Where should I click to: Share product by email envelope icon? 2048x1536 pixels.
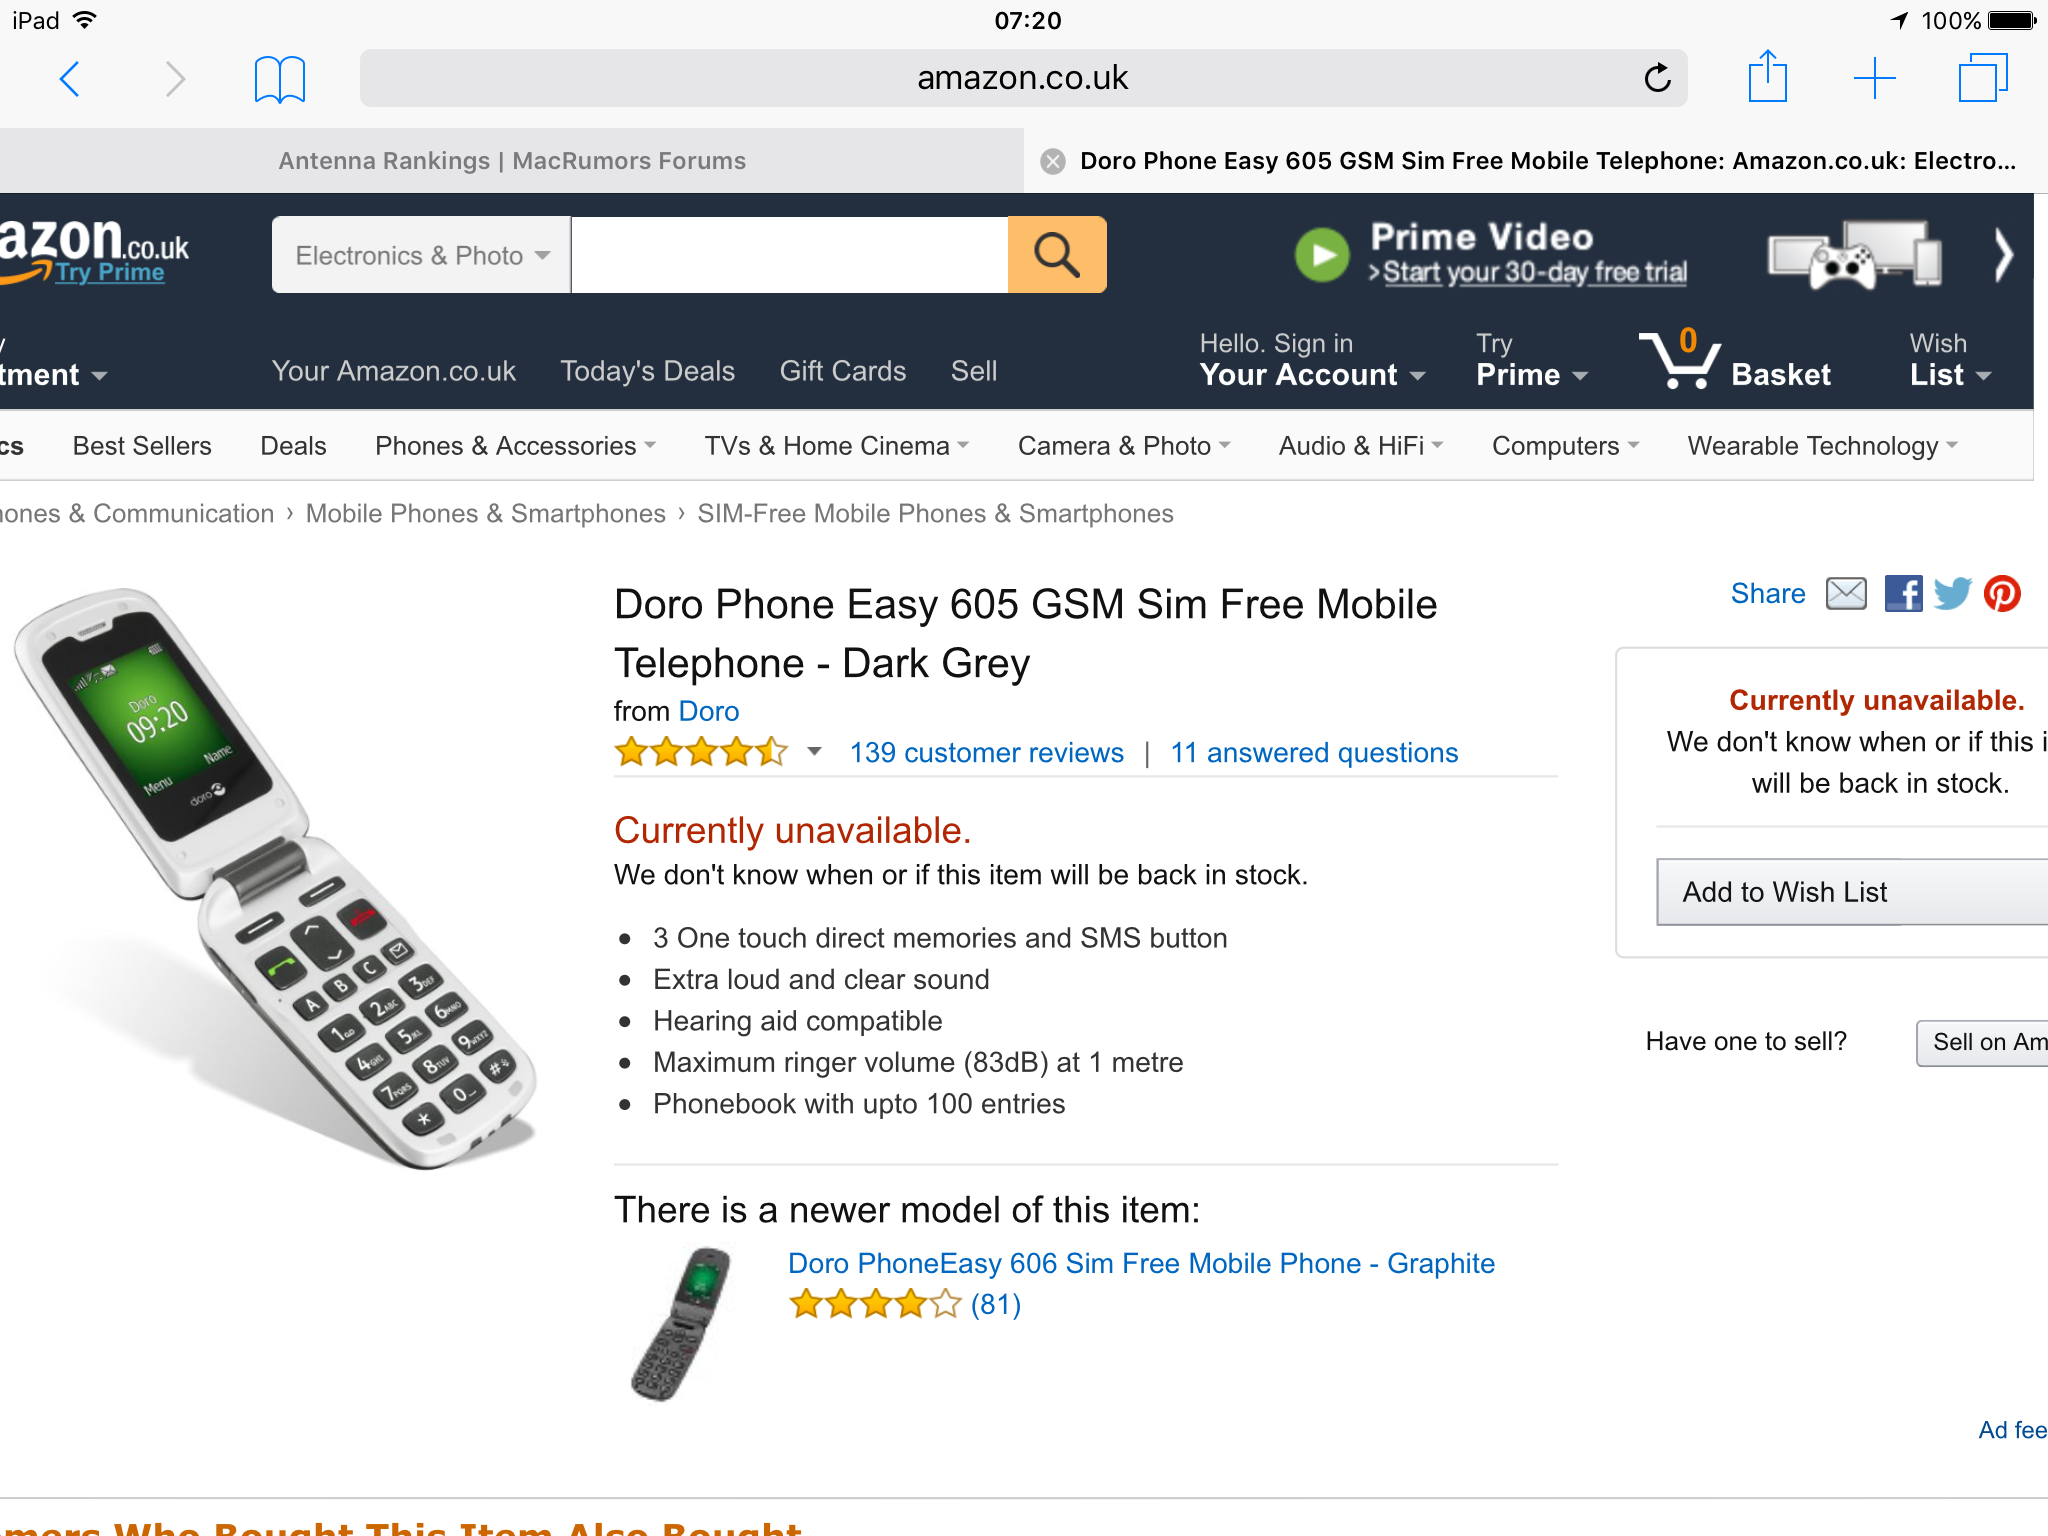(x=1846, y=594)
